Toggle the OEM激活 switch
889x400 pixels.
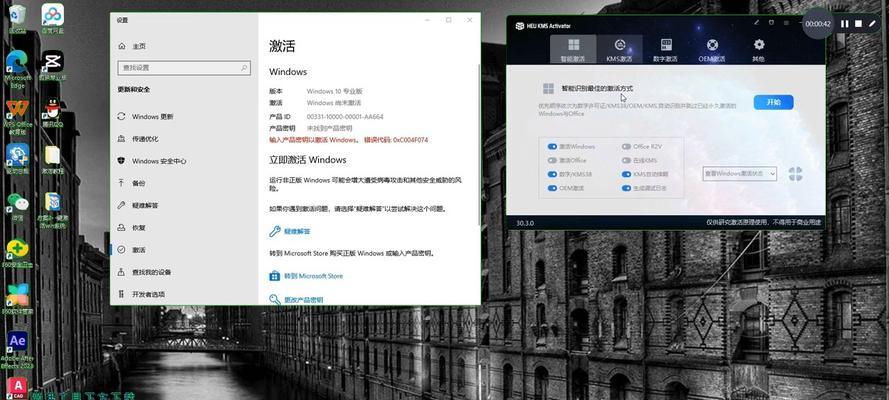click(x=552, y=188)
